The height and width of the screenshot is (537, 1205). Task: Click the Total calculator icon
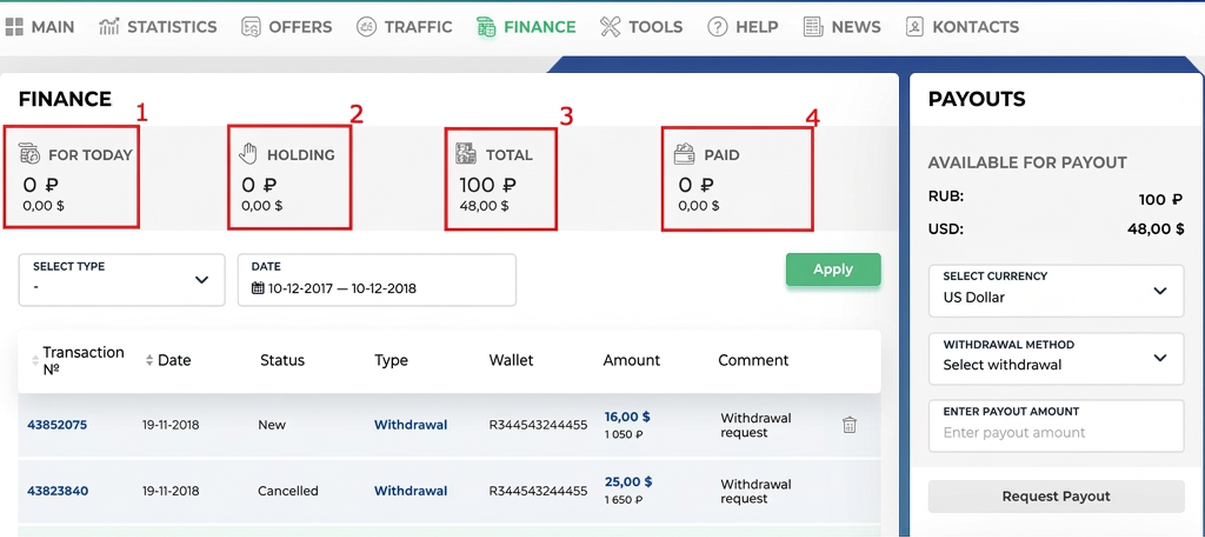pyautogui.click(x=466, y=153)
